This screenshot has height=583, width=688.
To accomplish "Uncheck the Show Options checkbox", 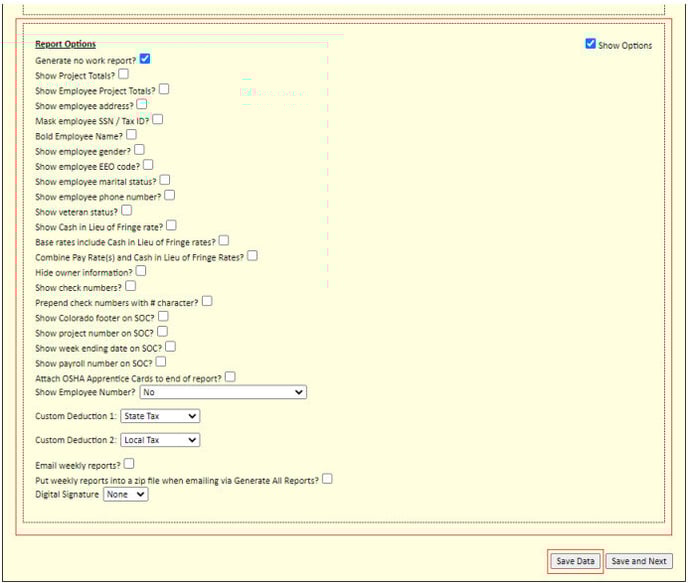I will (591, 43).
